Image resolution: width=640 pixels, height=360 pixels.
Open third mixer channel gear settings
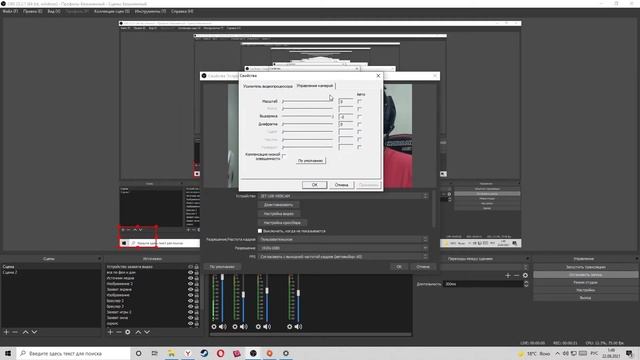(258, 327)
